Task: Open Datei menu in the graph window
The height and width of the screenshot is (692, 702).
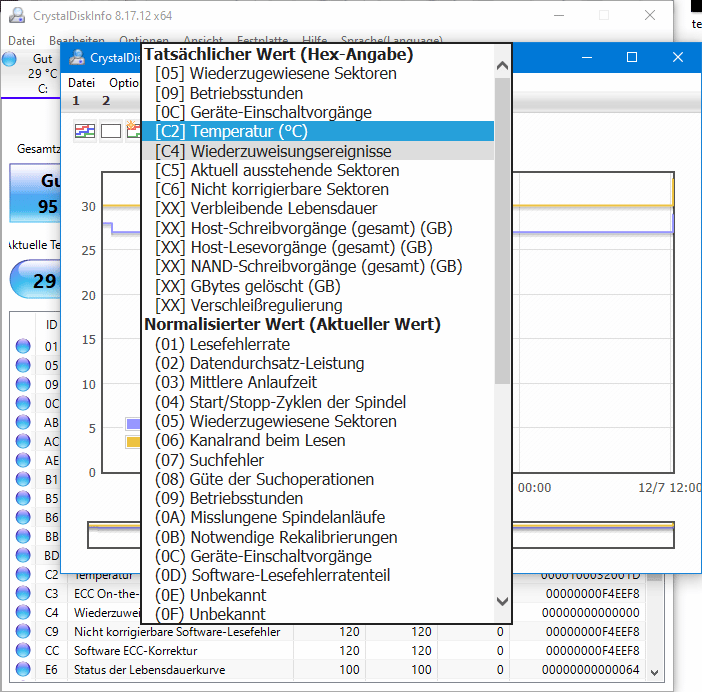Action: [x=81, y=83]
